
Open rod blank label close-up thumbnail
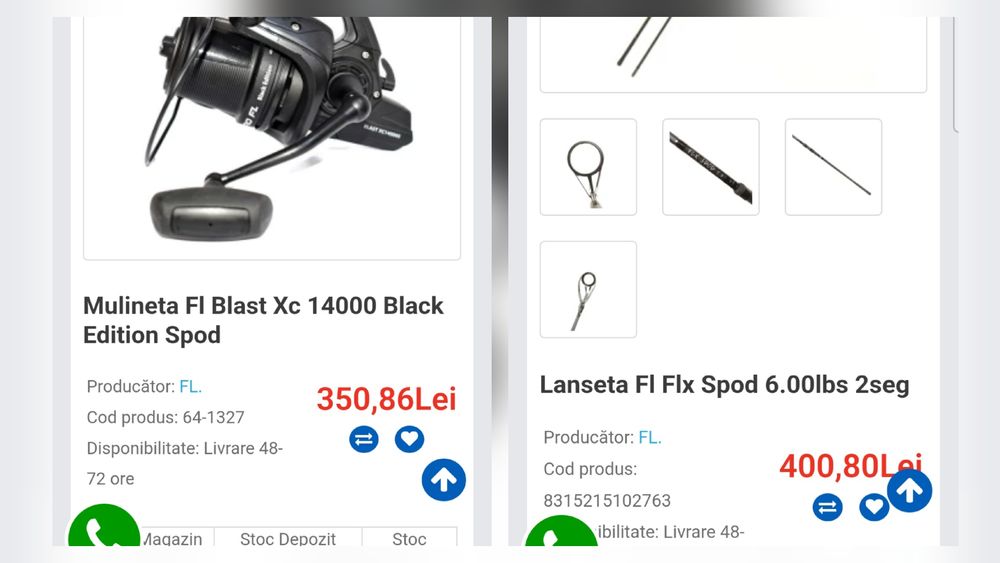pos(710,167)
